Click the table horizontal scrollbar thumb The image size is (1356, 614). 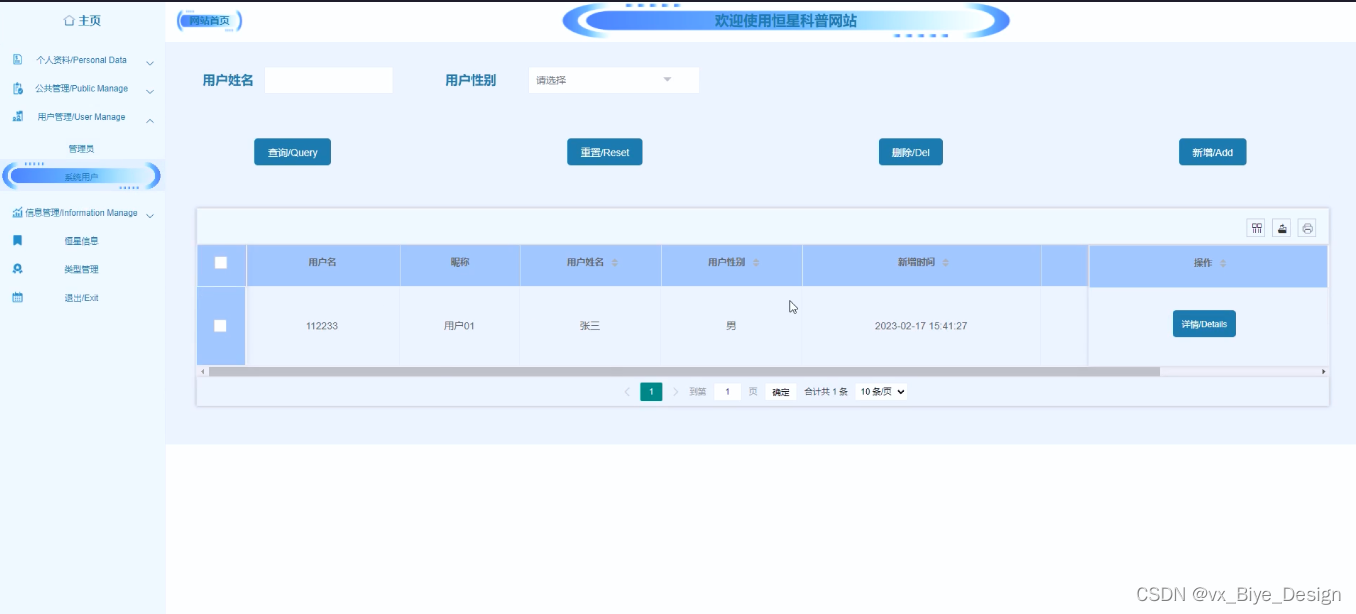click(684, 371)
